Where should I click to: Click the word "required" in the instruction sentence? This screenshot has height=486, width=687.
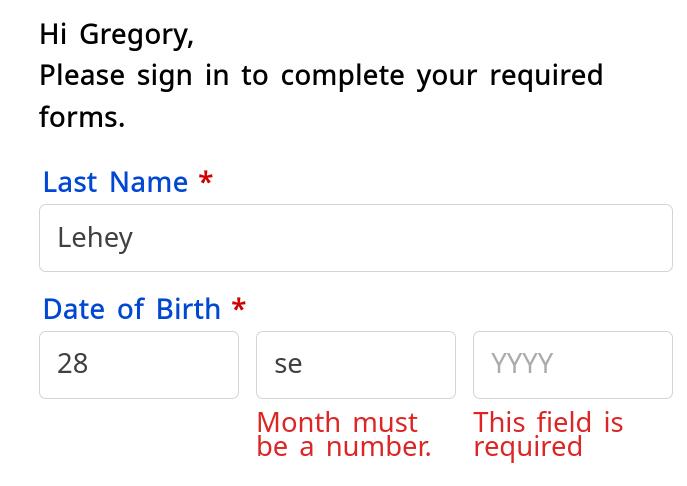click(546, 77)
